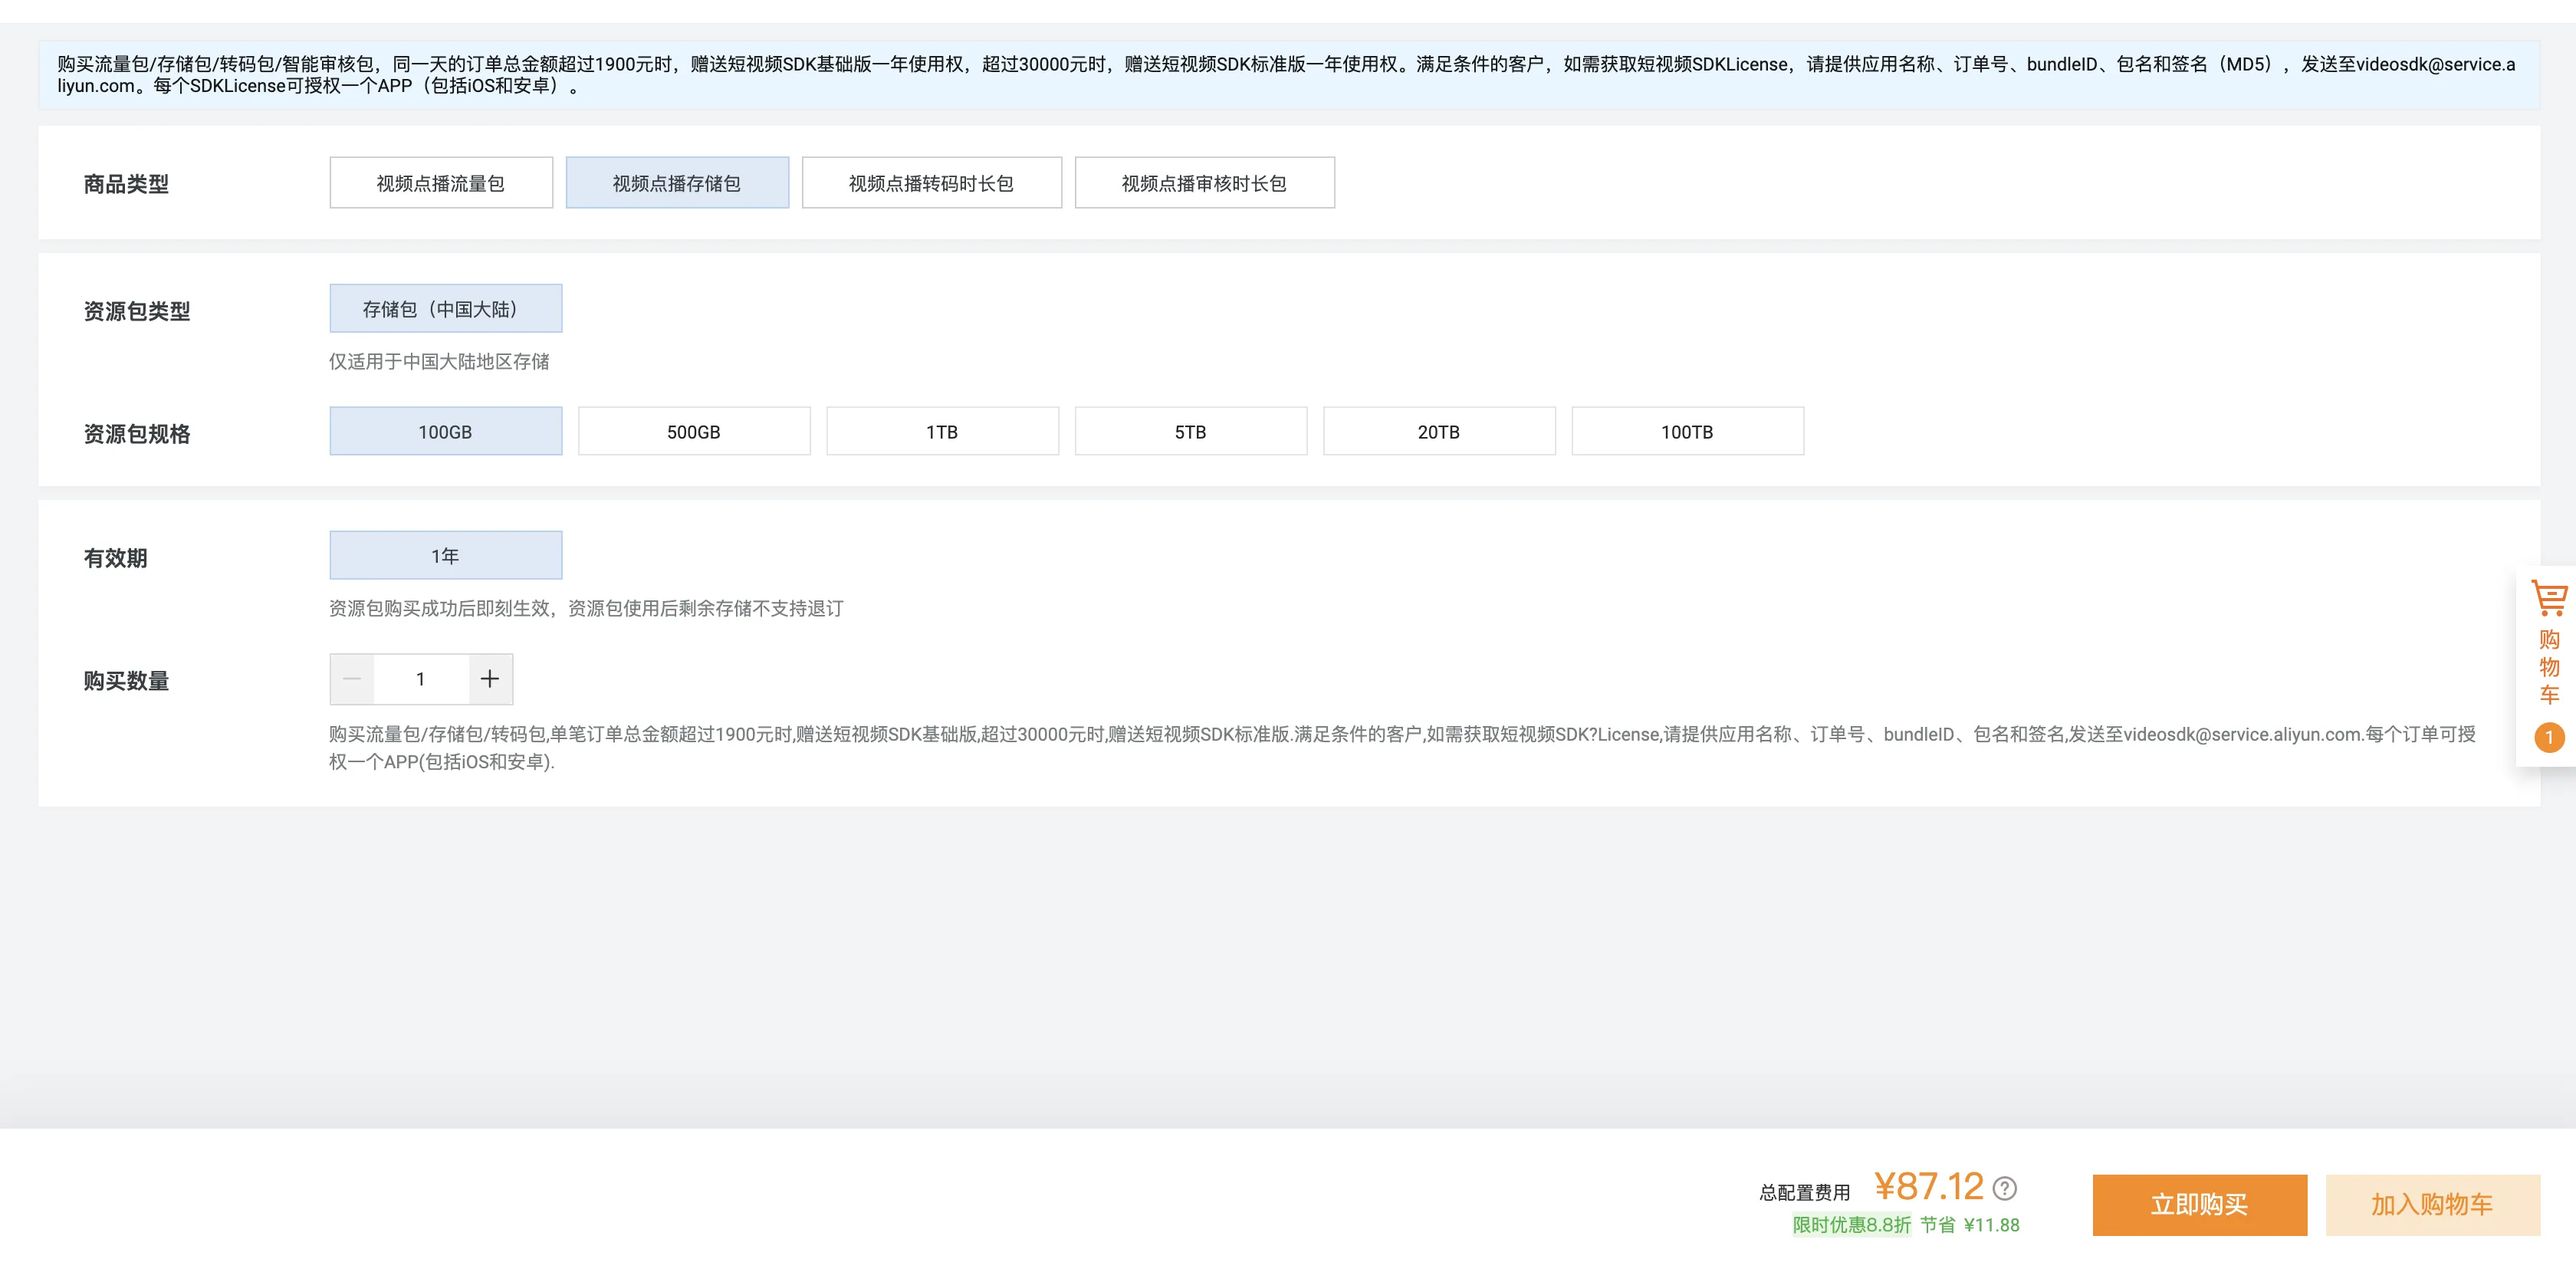Image resolution: width=2576 pixels, height=1282 pixels.
Task: Click the cart item count badge
Action: (2549, 738)
